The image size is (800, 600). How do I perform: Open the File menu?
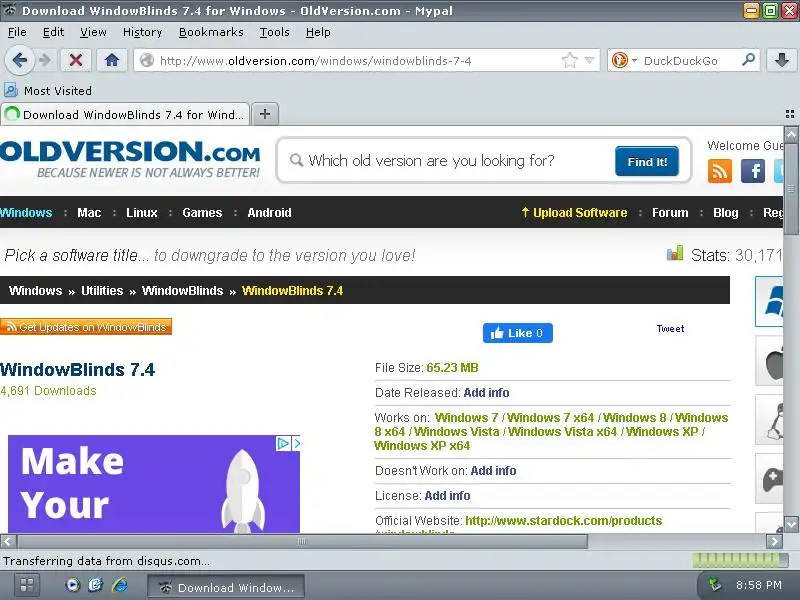click(17, 32)
